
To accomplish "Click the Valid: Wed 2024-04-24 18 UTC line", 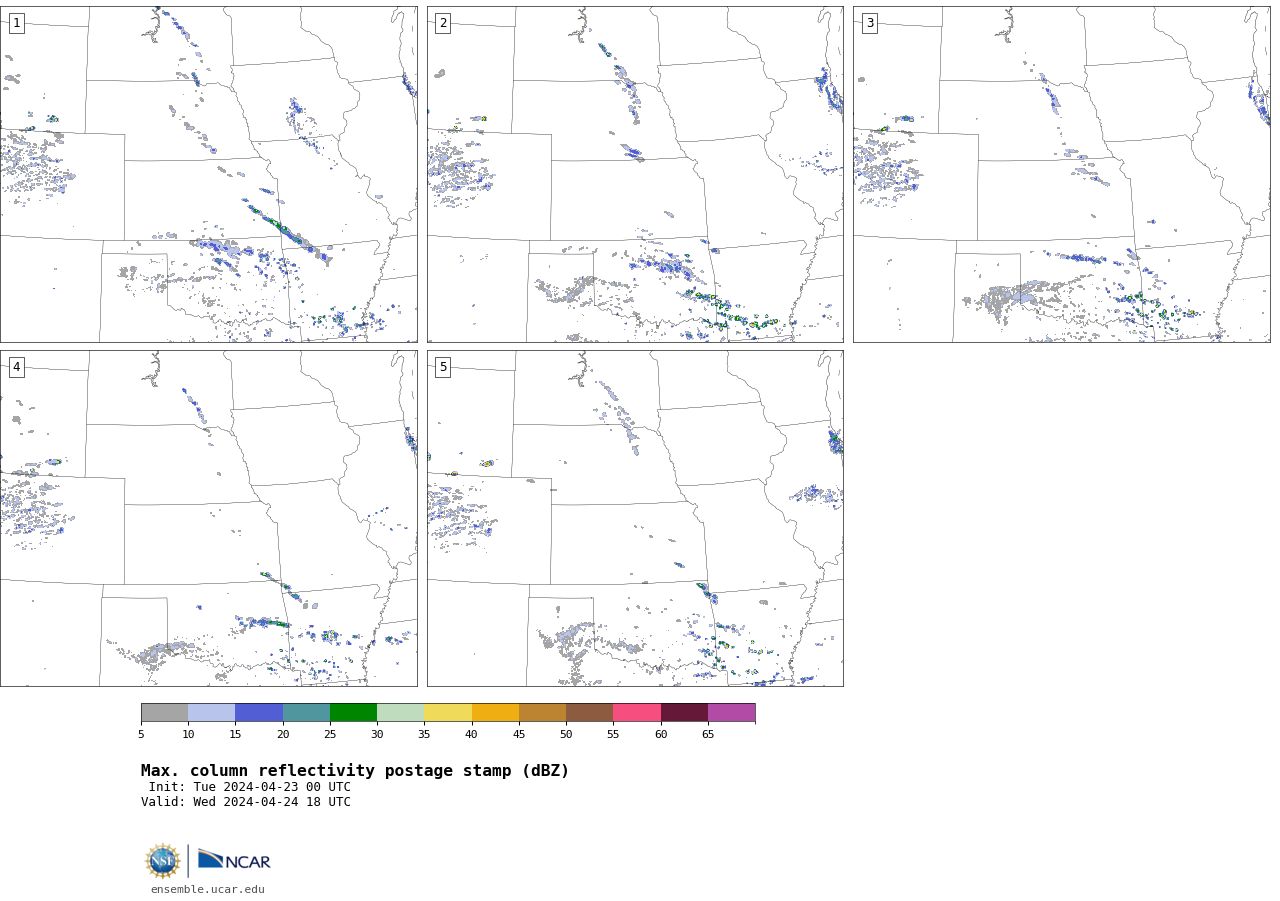I will point(246,802).
